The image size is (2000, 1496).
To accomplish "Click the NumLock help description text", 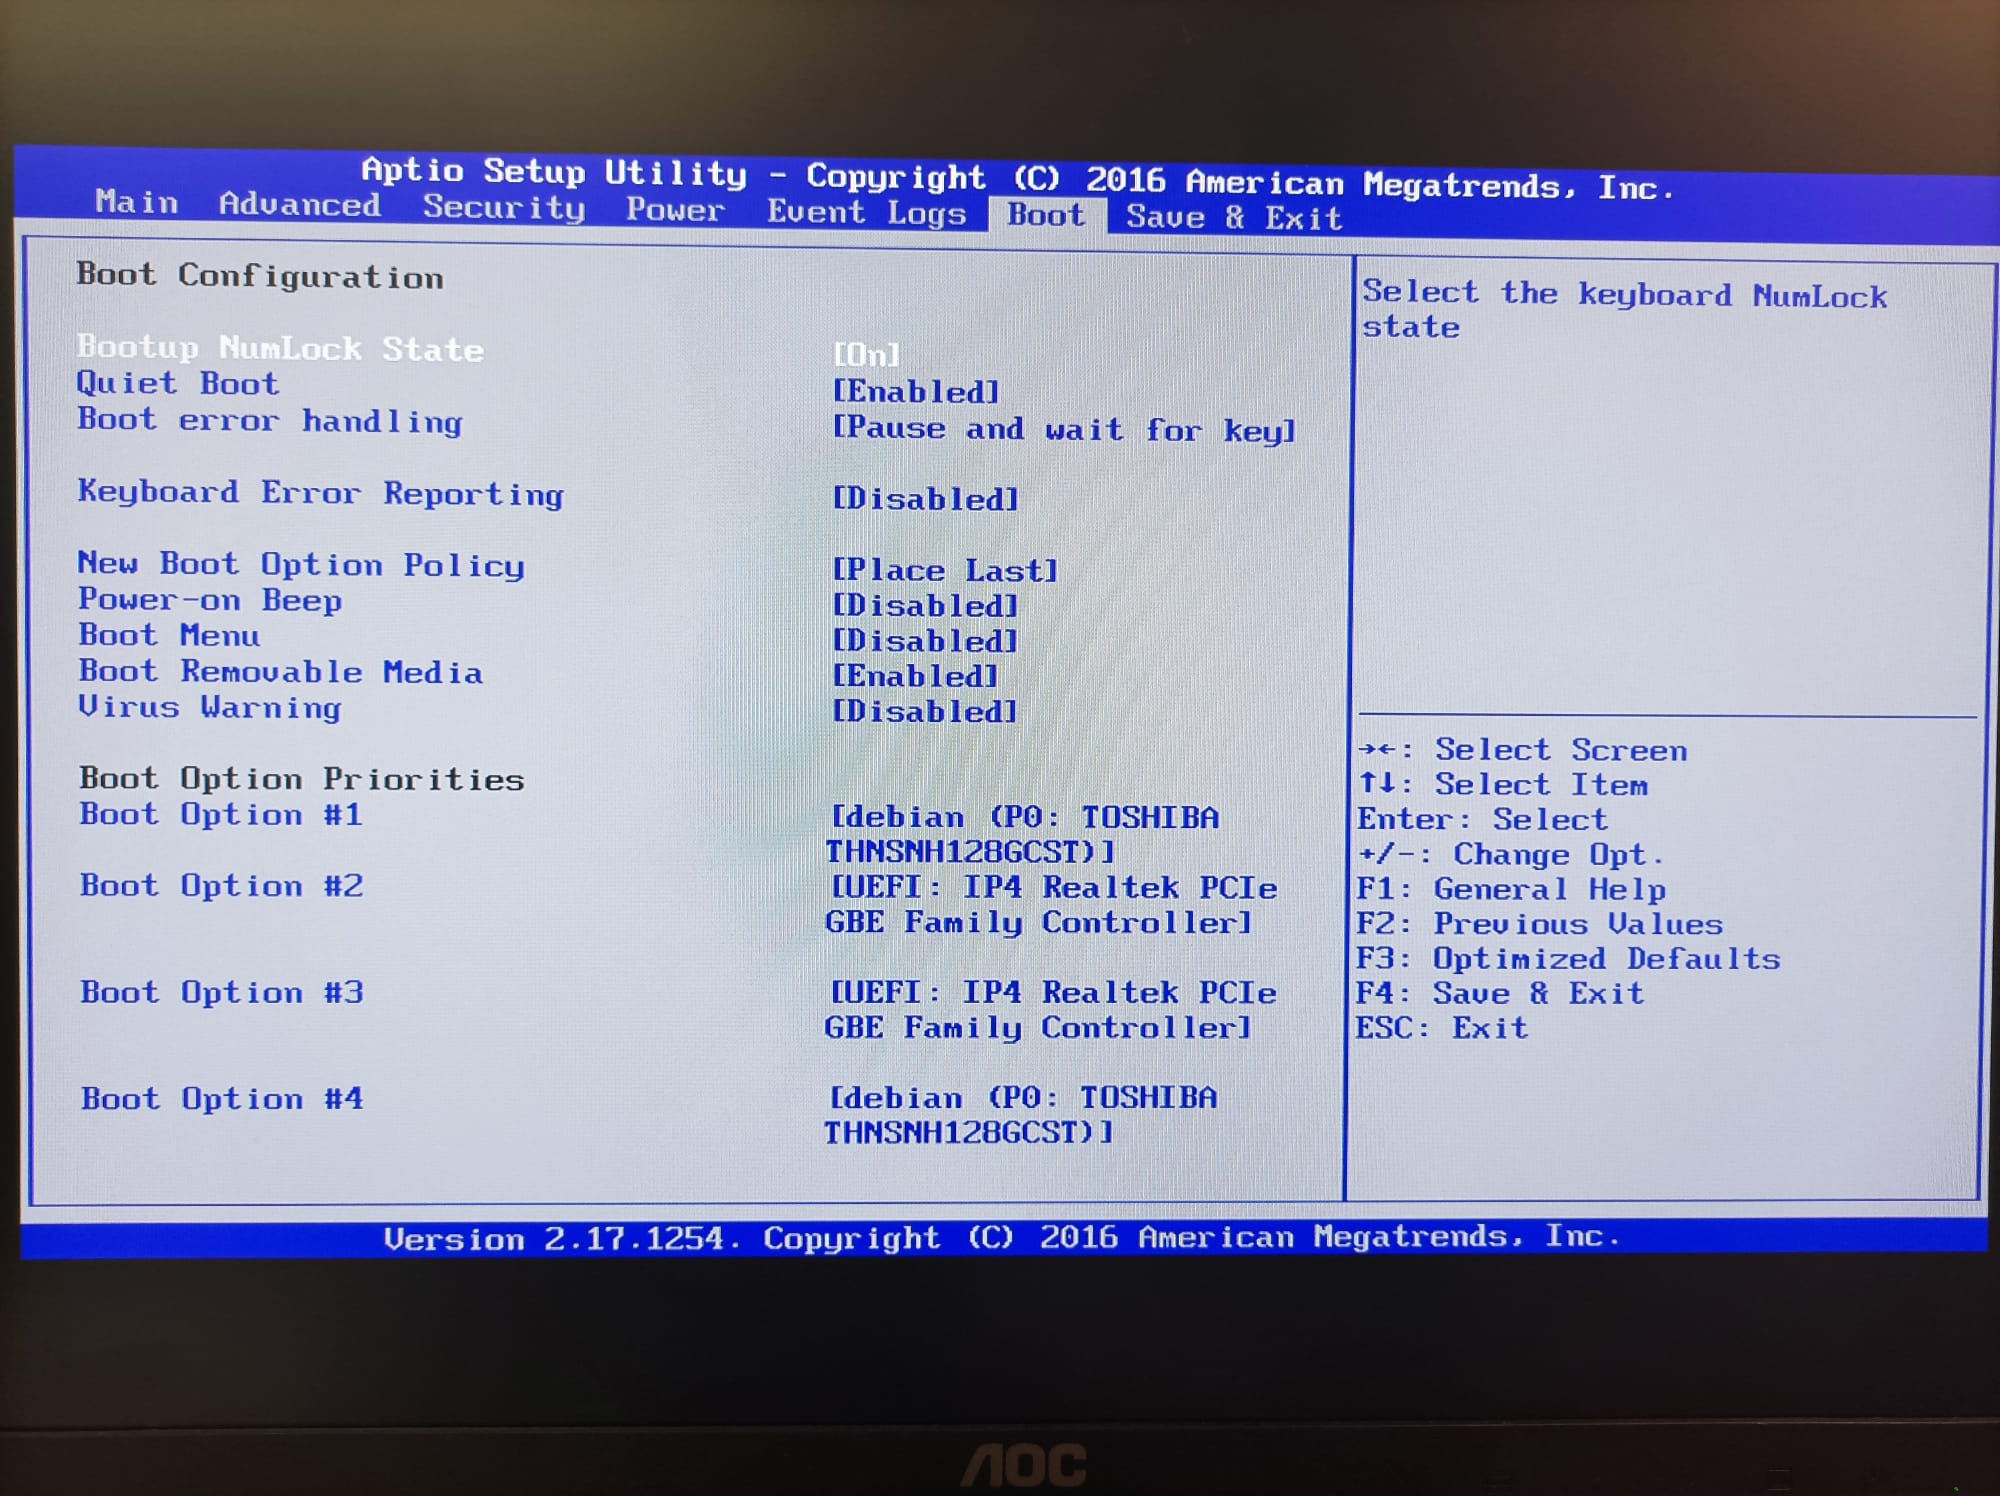I will (x=1625, y=310).
